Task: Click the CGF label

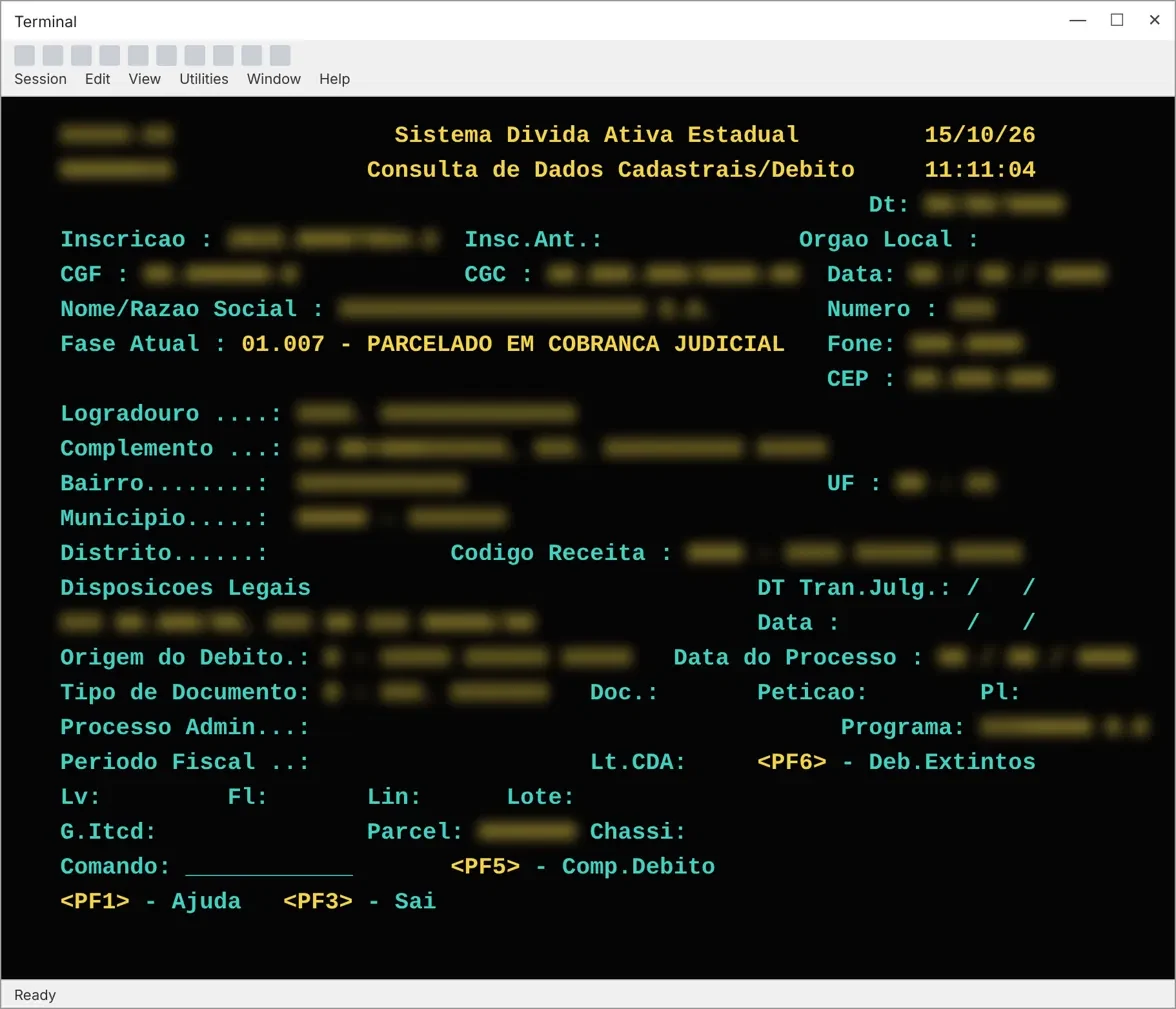Action: pos(94,274)
